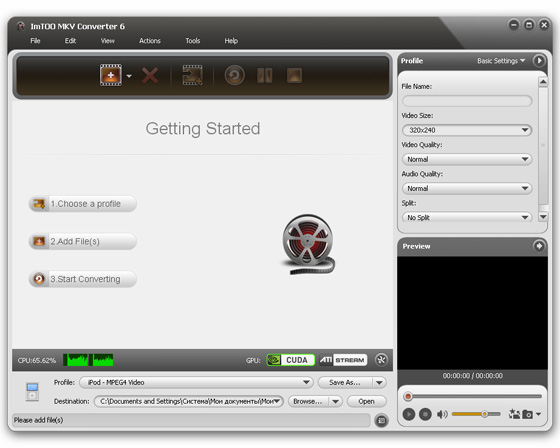Screen dimensions: 560x448
Task: Open the Tools menu
Action: pyautogui.click(x=192, y=41)
